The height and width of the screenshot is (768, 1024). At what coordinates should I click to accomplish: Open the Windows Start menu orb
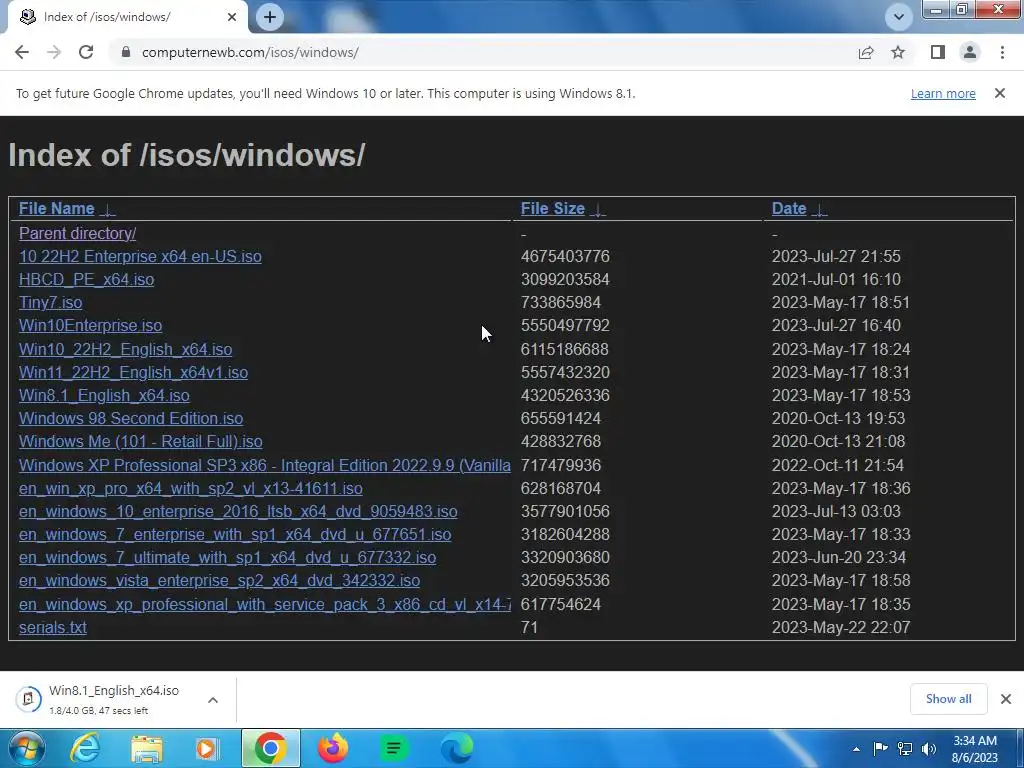pos(26,748)
